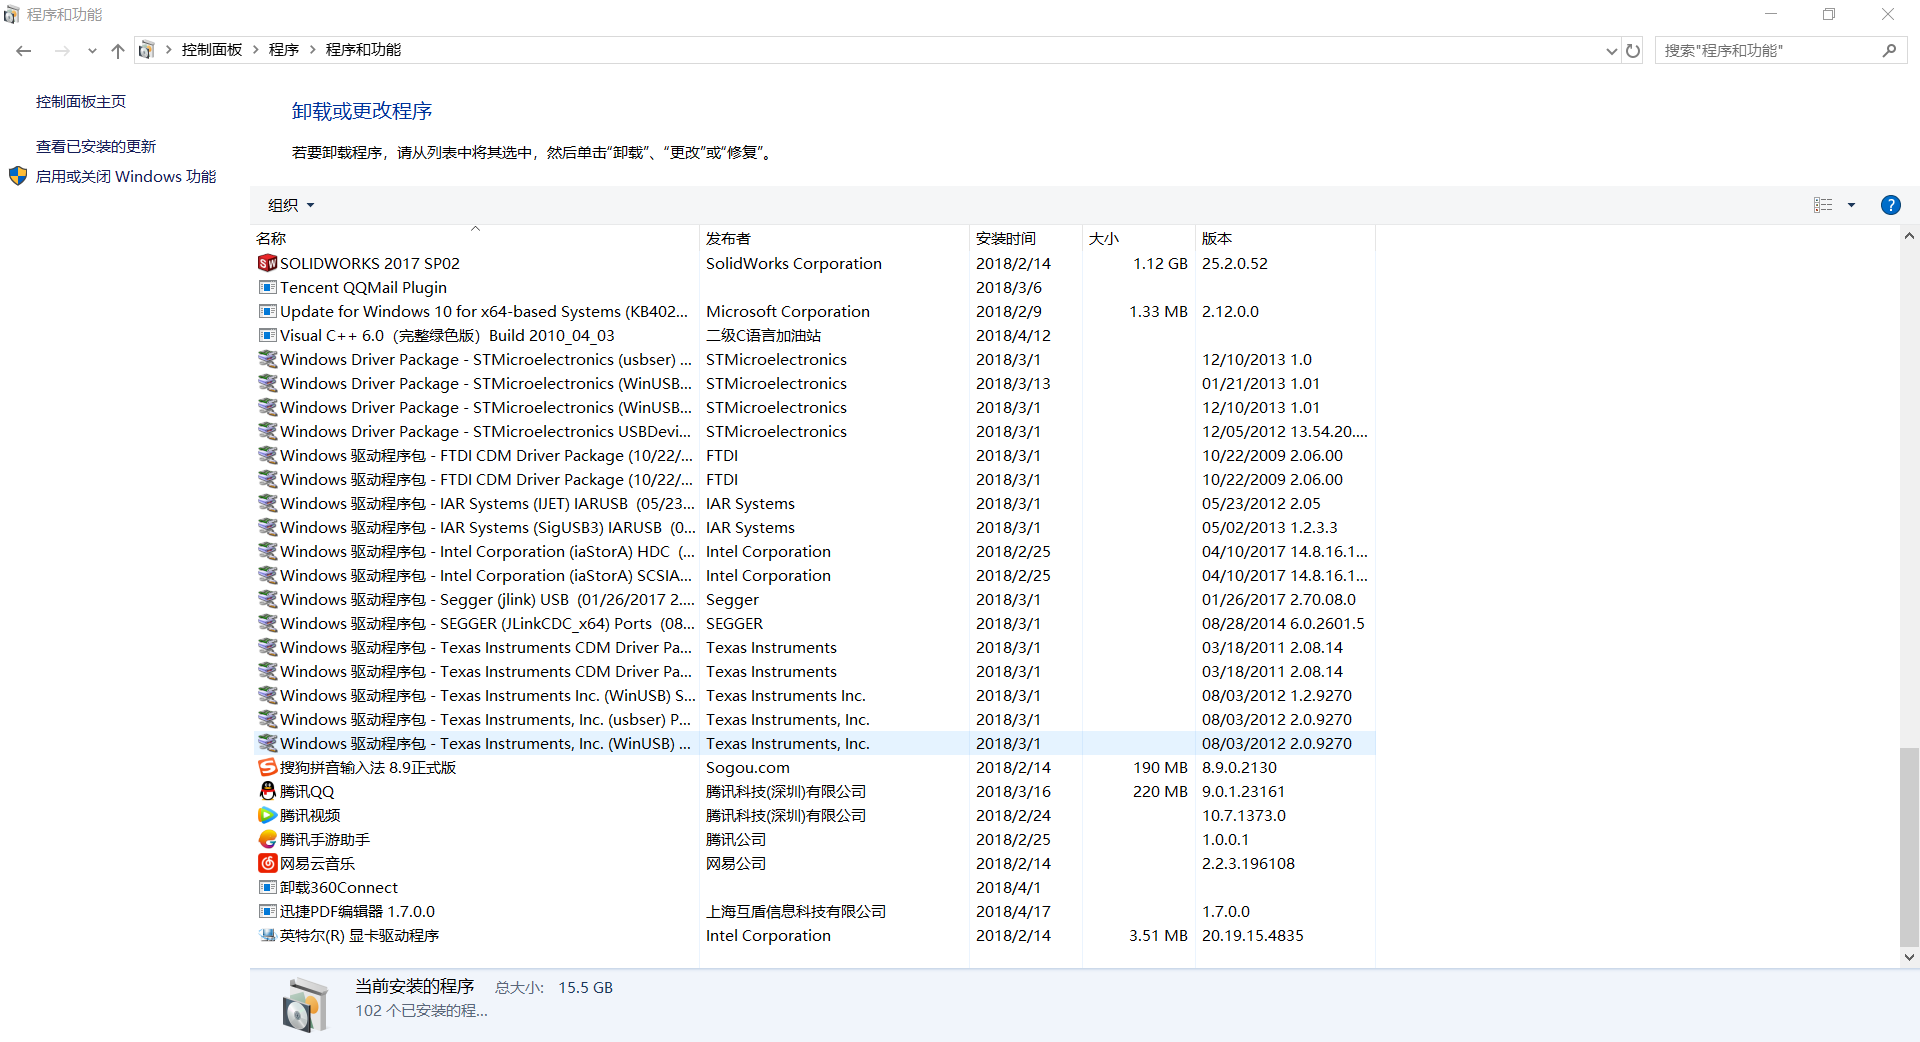Select the Texas Instruments, Inc. (usbser) driver row
Viewport: 1920px width, 1042px height.
pyautogui.click(x=814, y=719)
